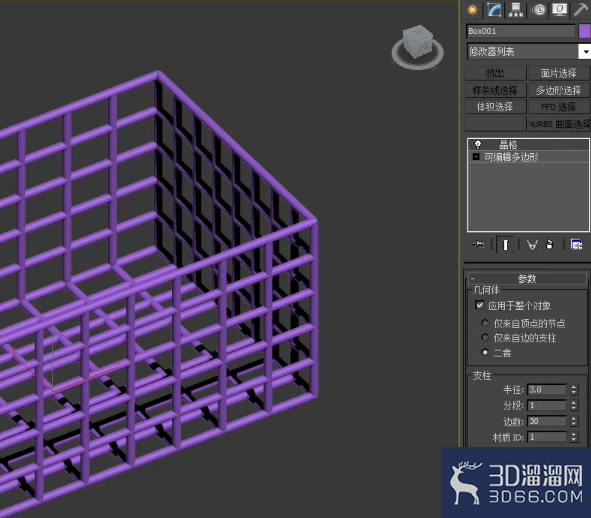Click Make Unique icon
The height and width of the screenshot is (518, 591).
(x=532, y=245)
